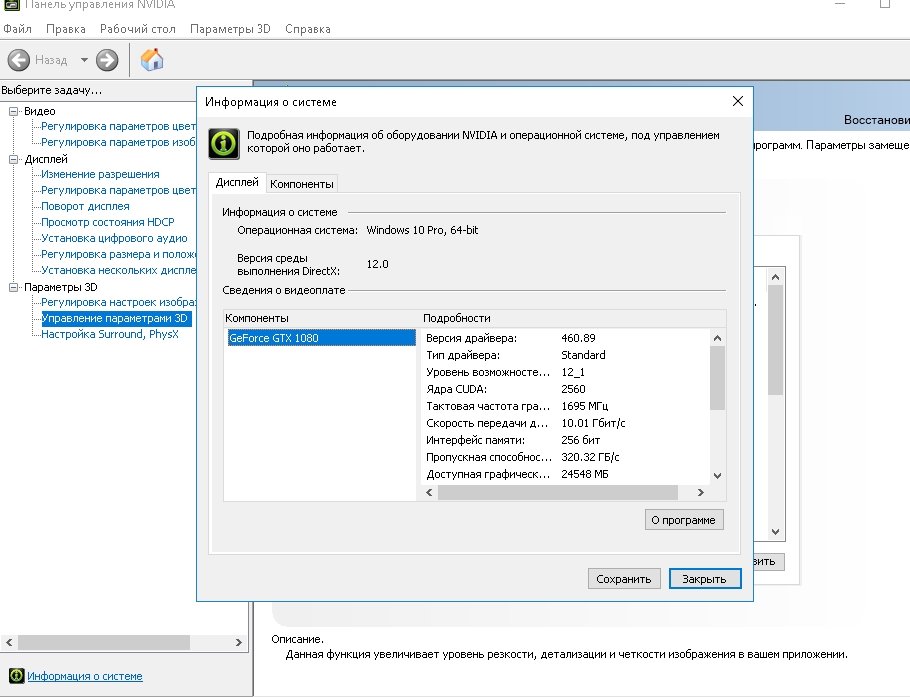Click the NVIDIA Control Panel title bar icon
Screen dimensions: 910x697
[11, 5]
